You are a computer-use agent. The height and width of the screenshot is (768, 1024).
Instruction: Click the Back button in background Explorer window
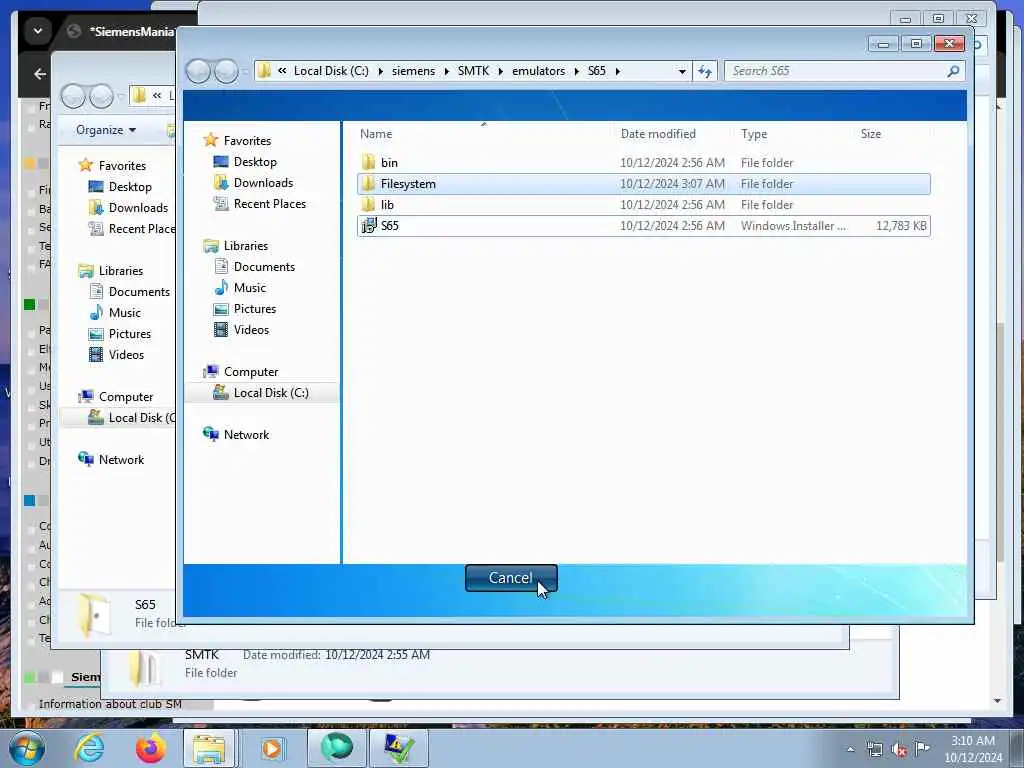point(73,97)
